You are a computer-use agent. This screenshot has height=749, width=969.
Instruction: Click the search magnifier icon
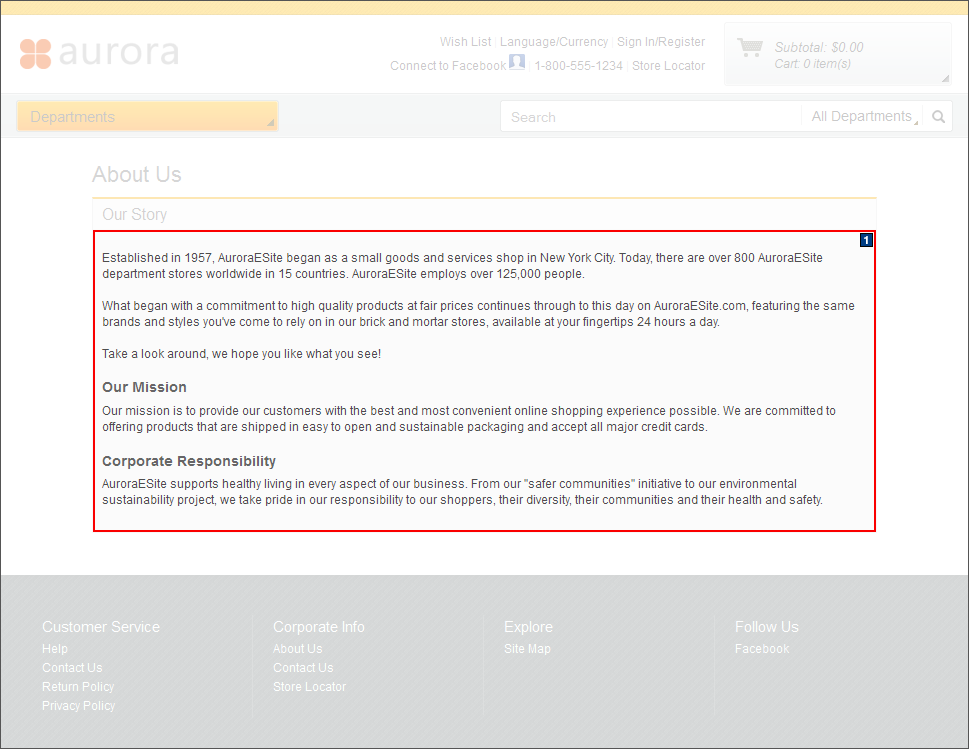[938, 117]
